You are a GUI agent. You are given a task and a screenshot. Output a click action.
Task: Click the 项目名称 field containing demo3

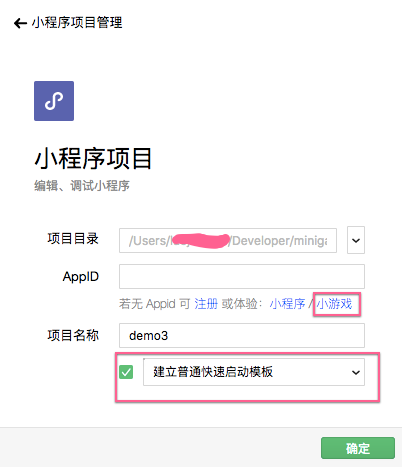pos(242,336)
